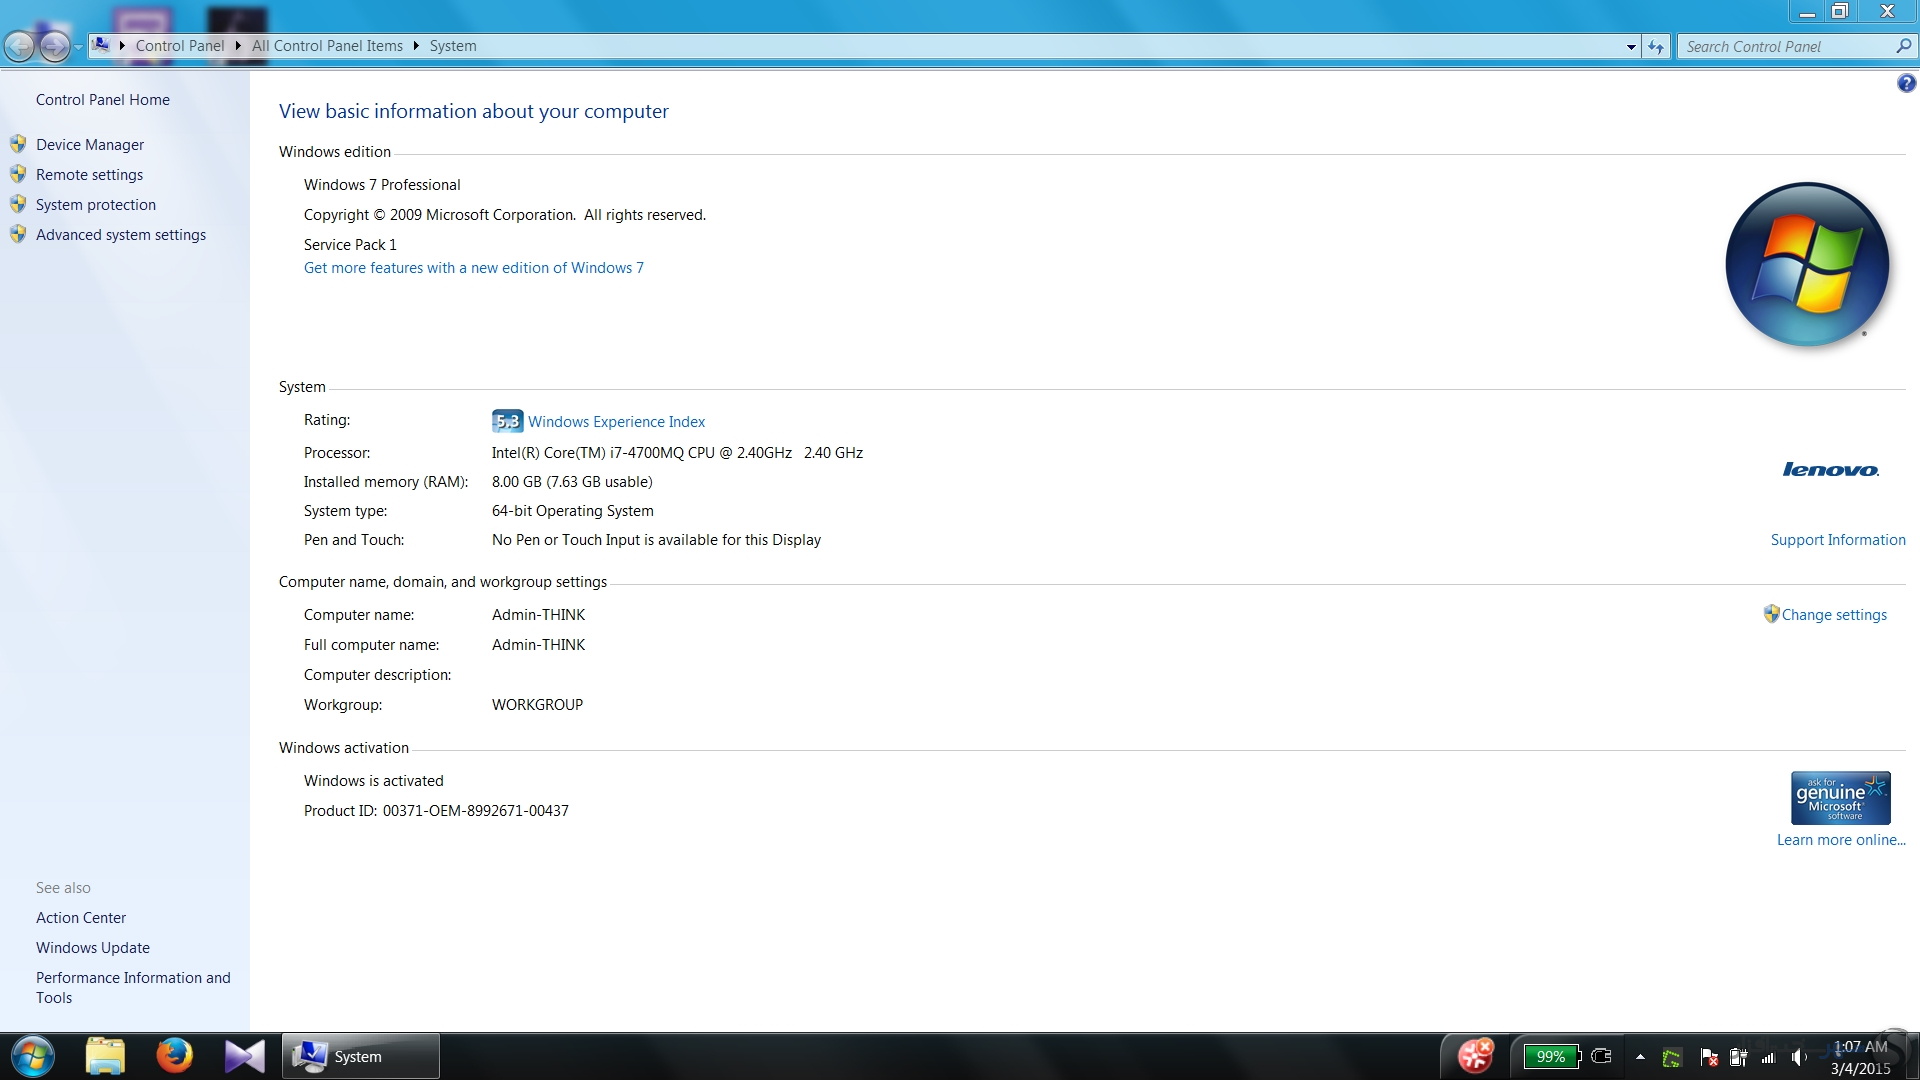Click the Get more features with new edition link
The image size is (1920, 1080).
click(474, 268)
